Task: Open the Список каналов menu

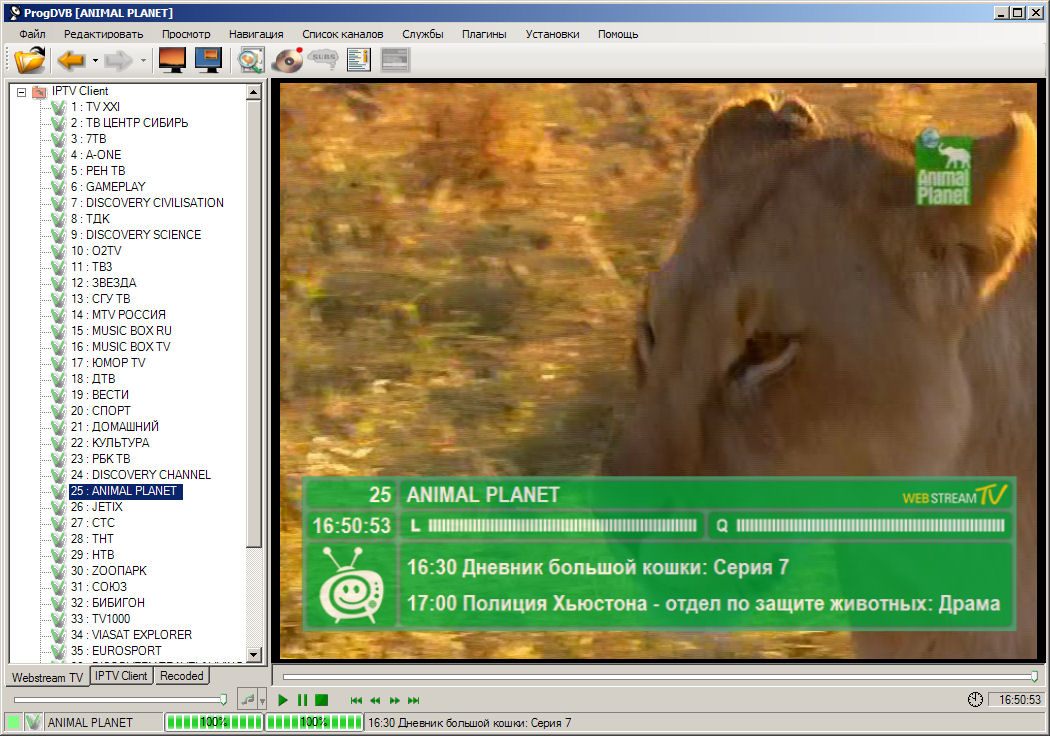Action: (x=342, y=33)
